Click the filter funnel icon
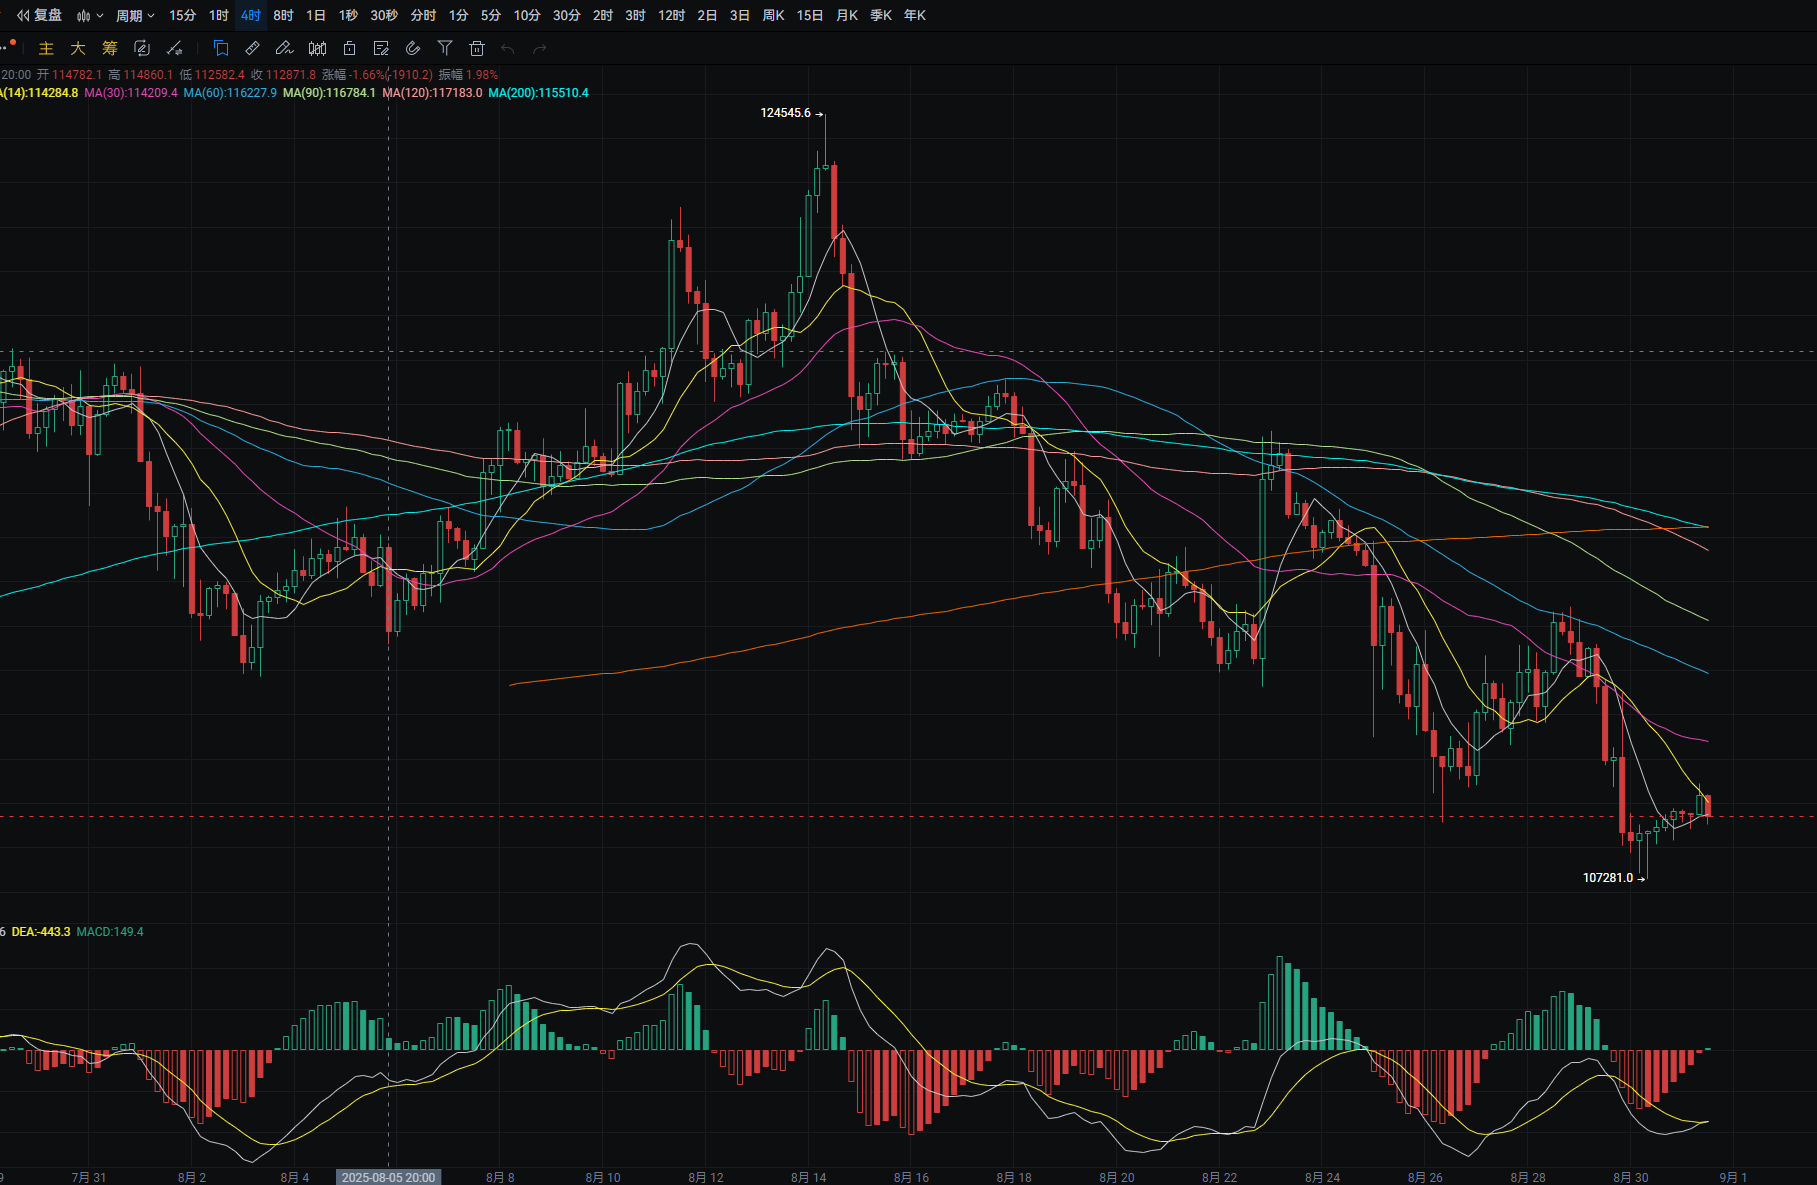Screen dimensions: 1817x1185 (445, 48)
